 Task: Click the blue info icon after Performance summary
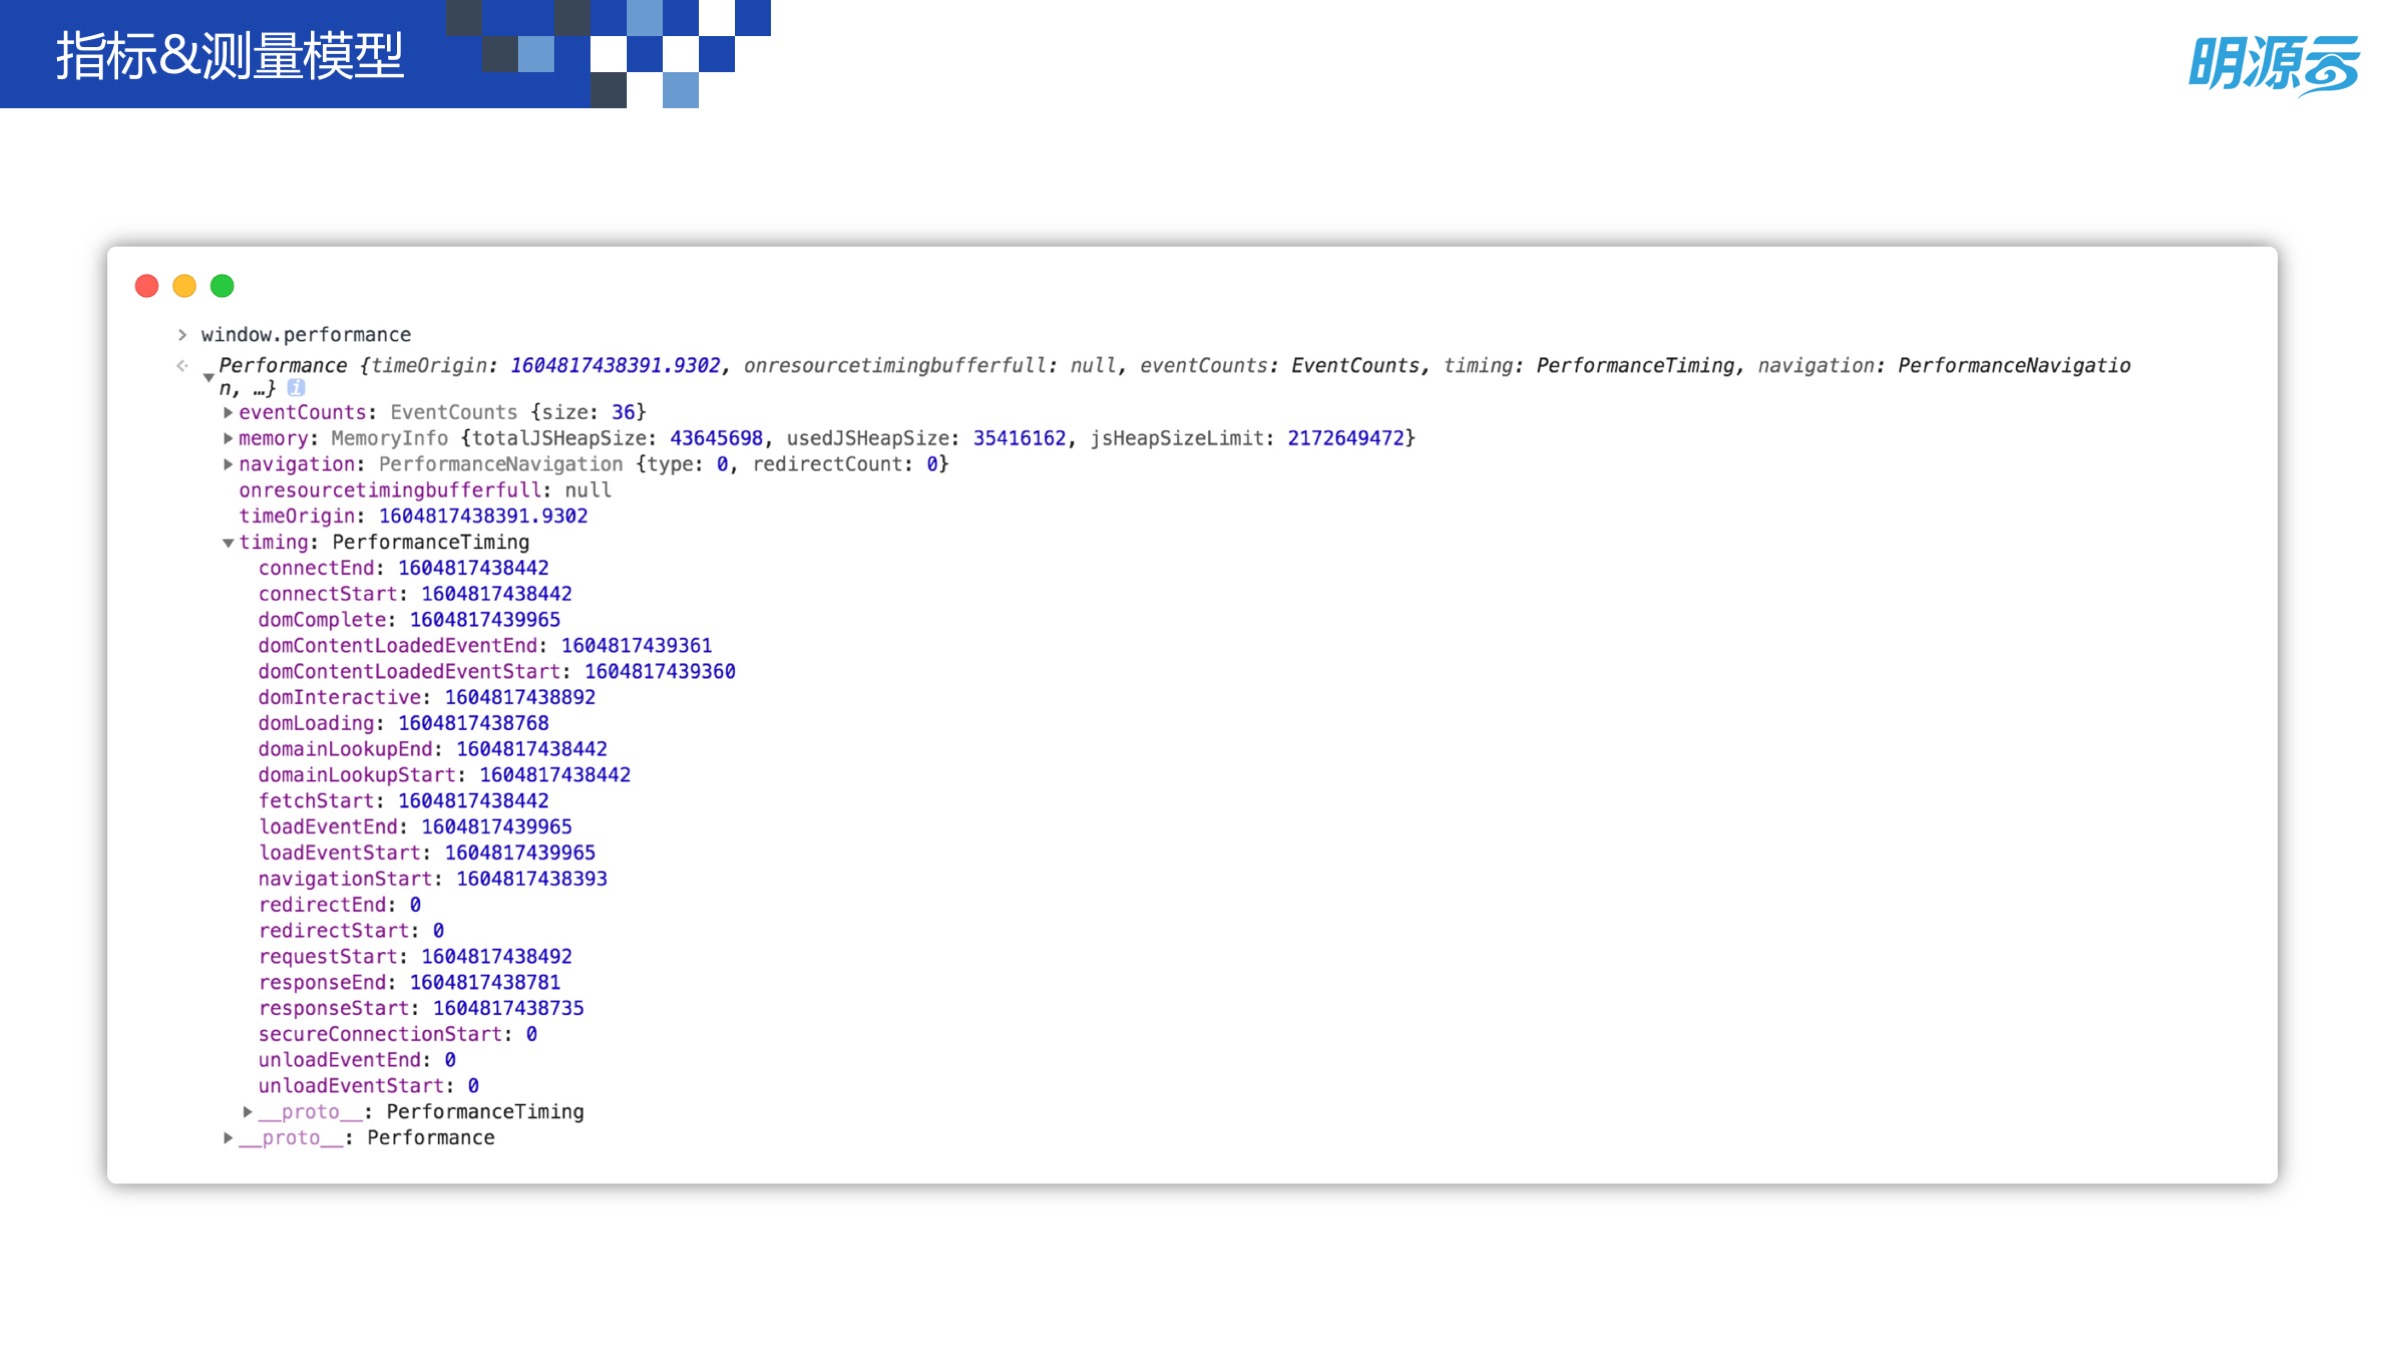(x=296, y=387)
